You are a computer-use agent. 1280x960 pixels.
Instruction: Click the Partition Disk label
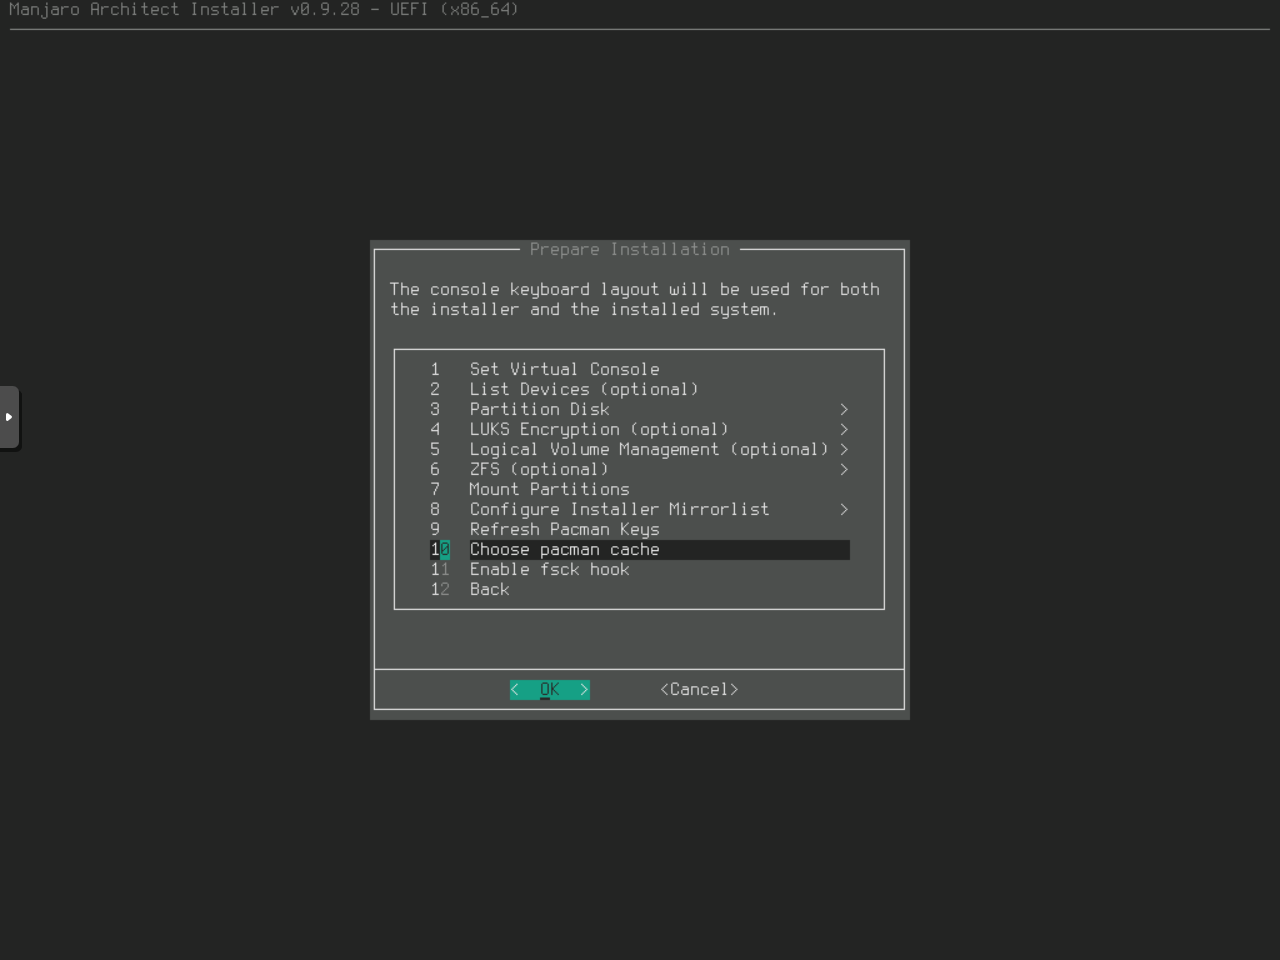[539, 409]
